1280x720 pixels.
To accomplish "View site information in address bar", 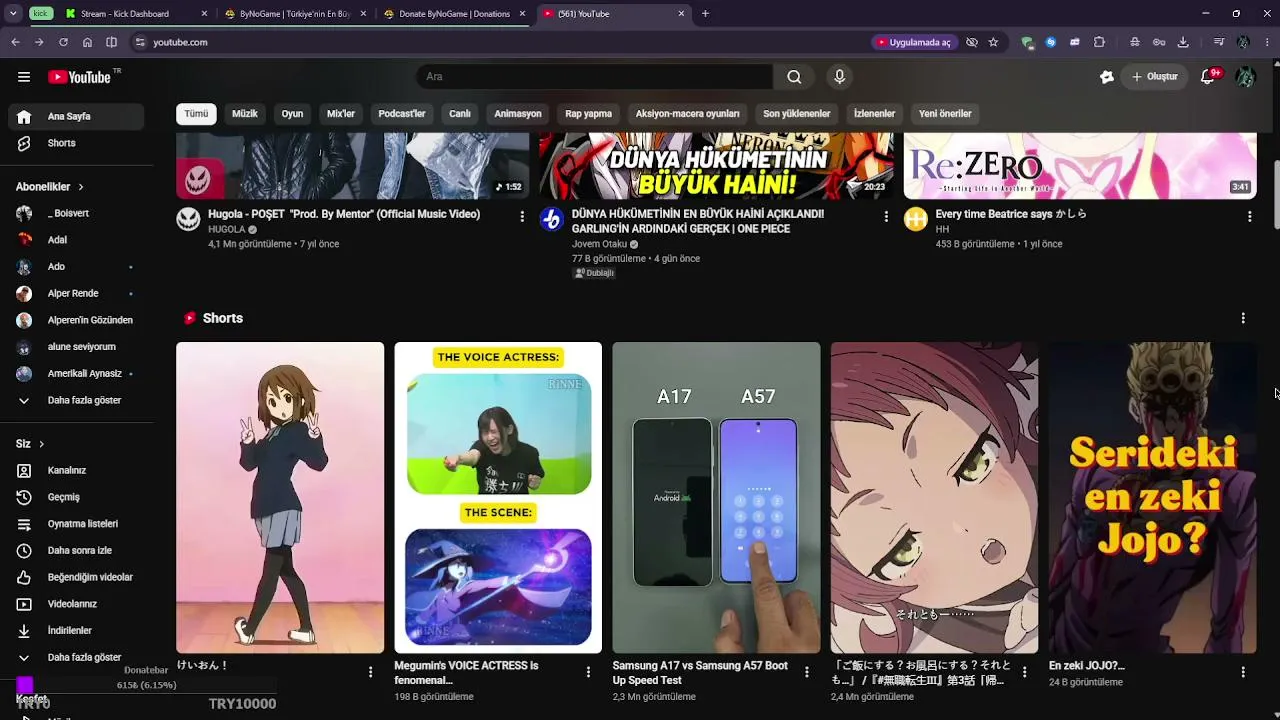I will [x=140, y=42].
